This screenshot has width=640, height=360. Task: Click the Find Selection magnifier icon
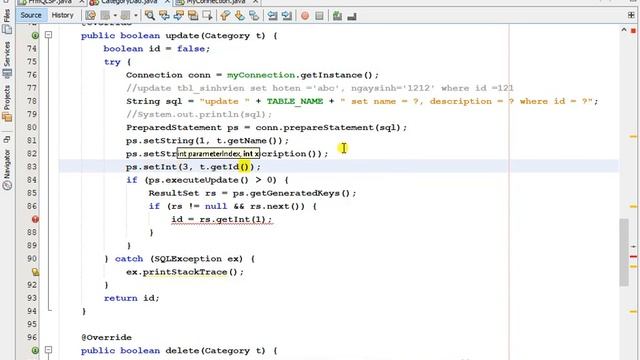[x=150, y=16]
